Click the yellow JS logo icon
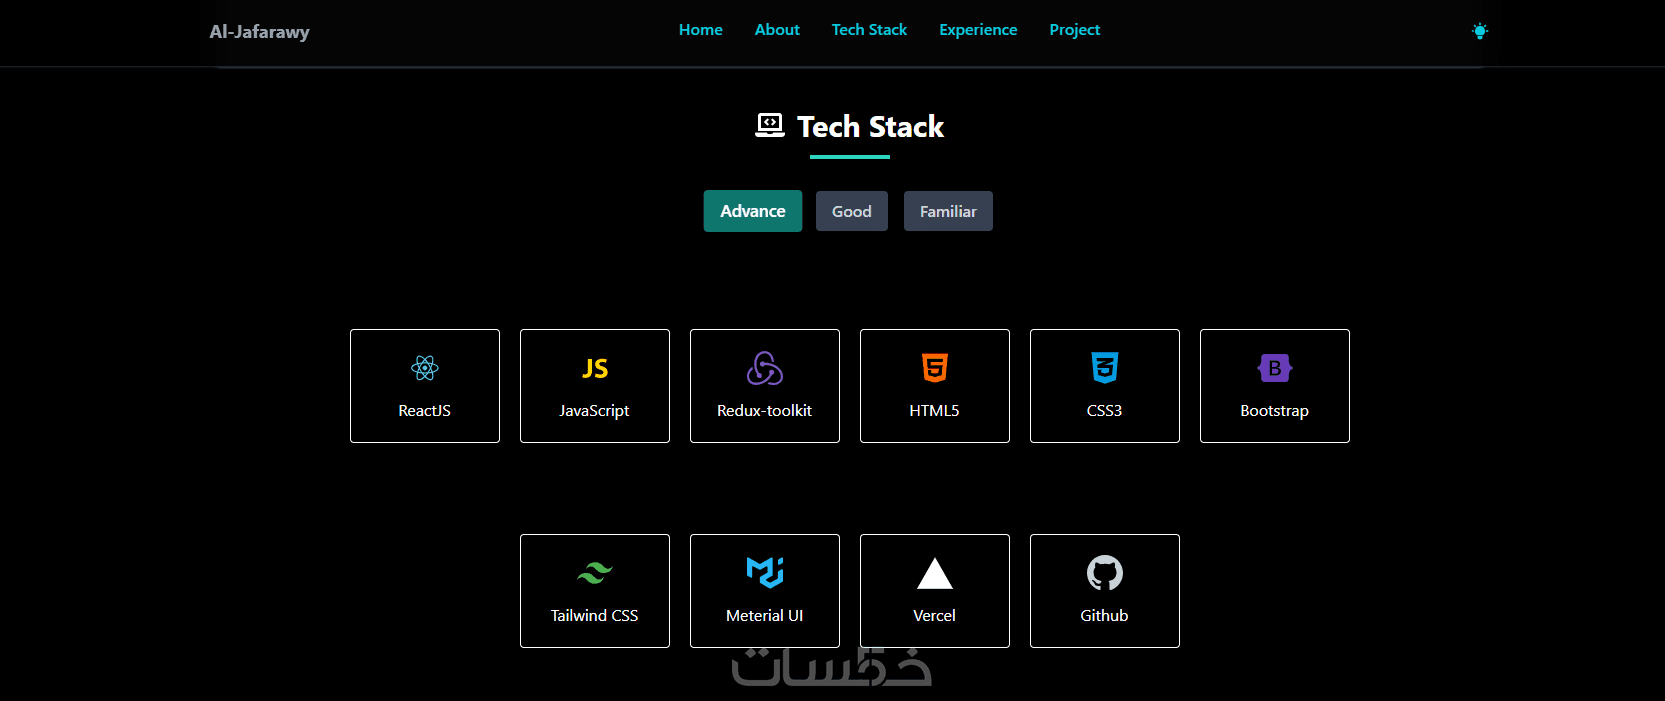Screen dimensions: 1665x701 tap(595, 368)
